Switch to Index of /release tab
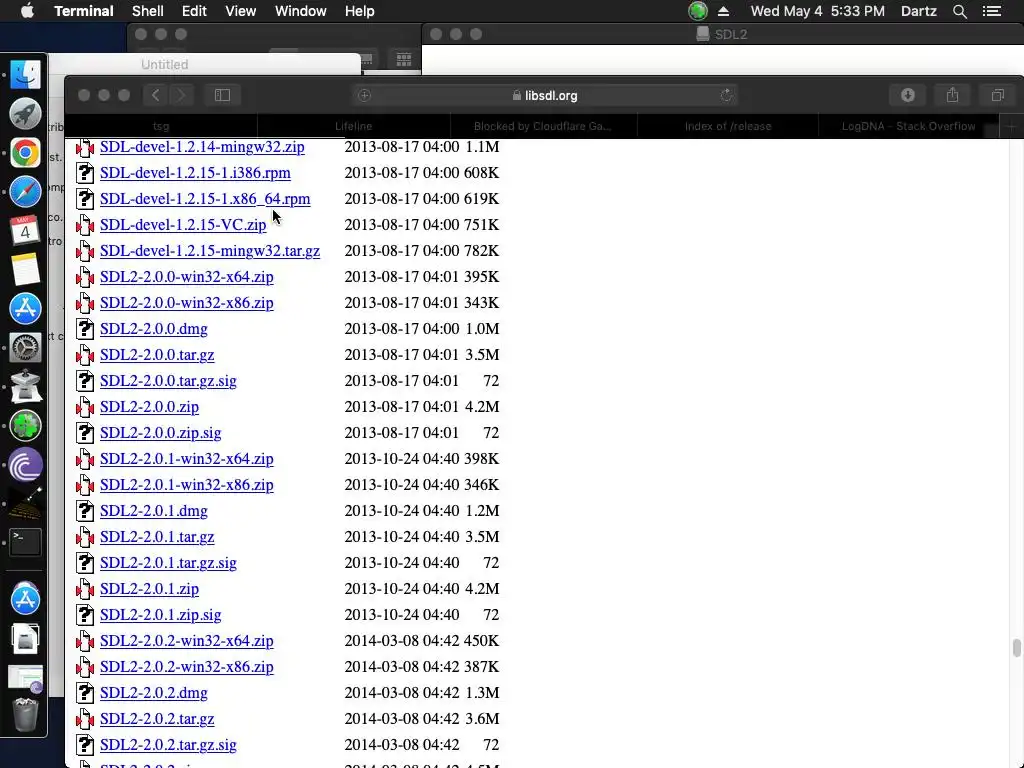1024x768 pixels. coord(728,126)
